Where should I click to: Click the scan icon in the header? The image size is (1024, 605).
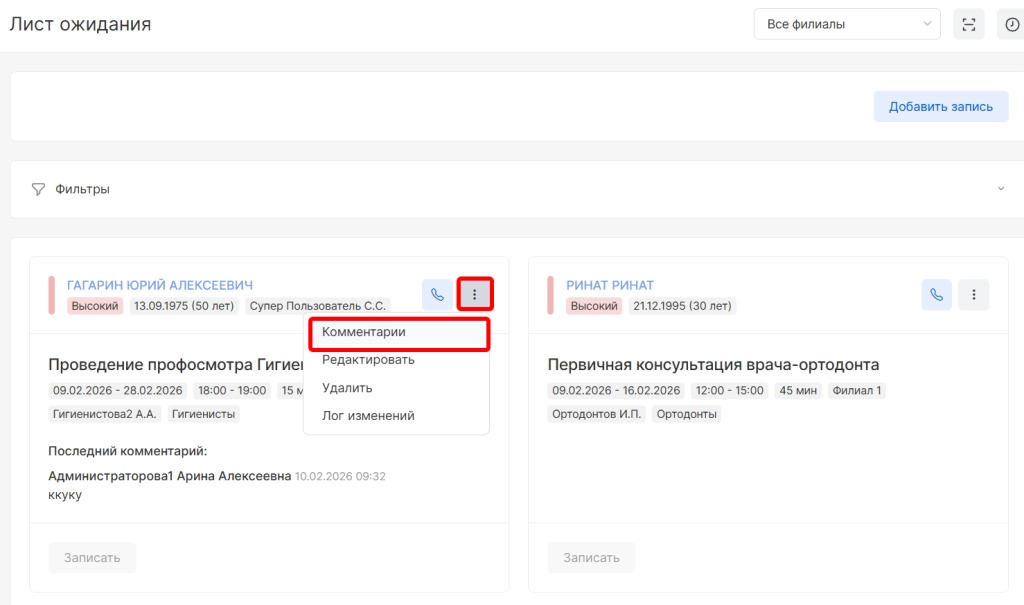[x=968, y=25]
